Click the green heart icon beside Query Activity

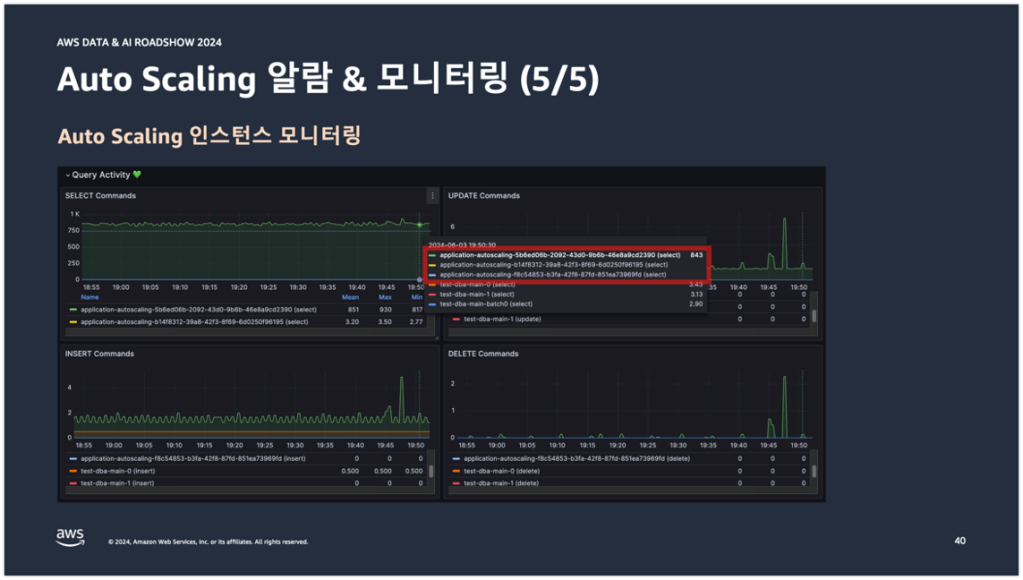point(137,175)
